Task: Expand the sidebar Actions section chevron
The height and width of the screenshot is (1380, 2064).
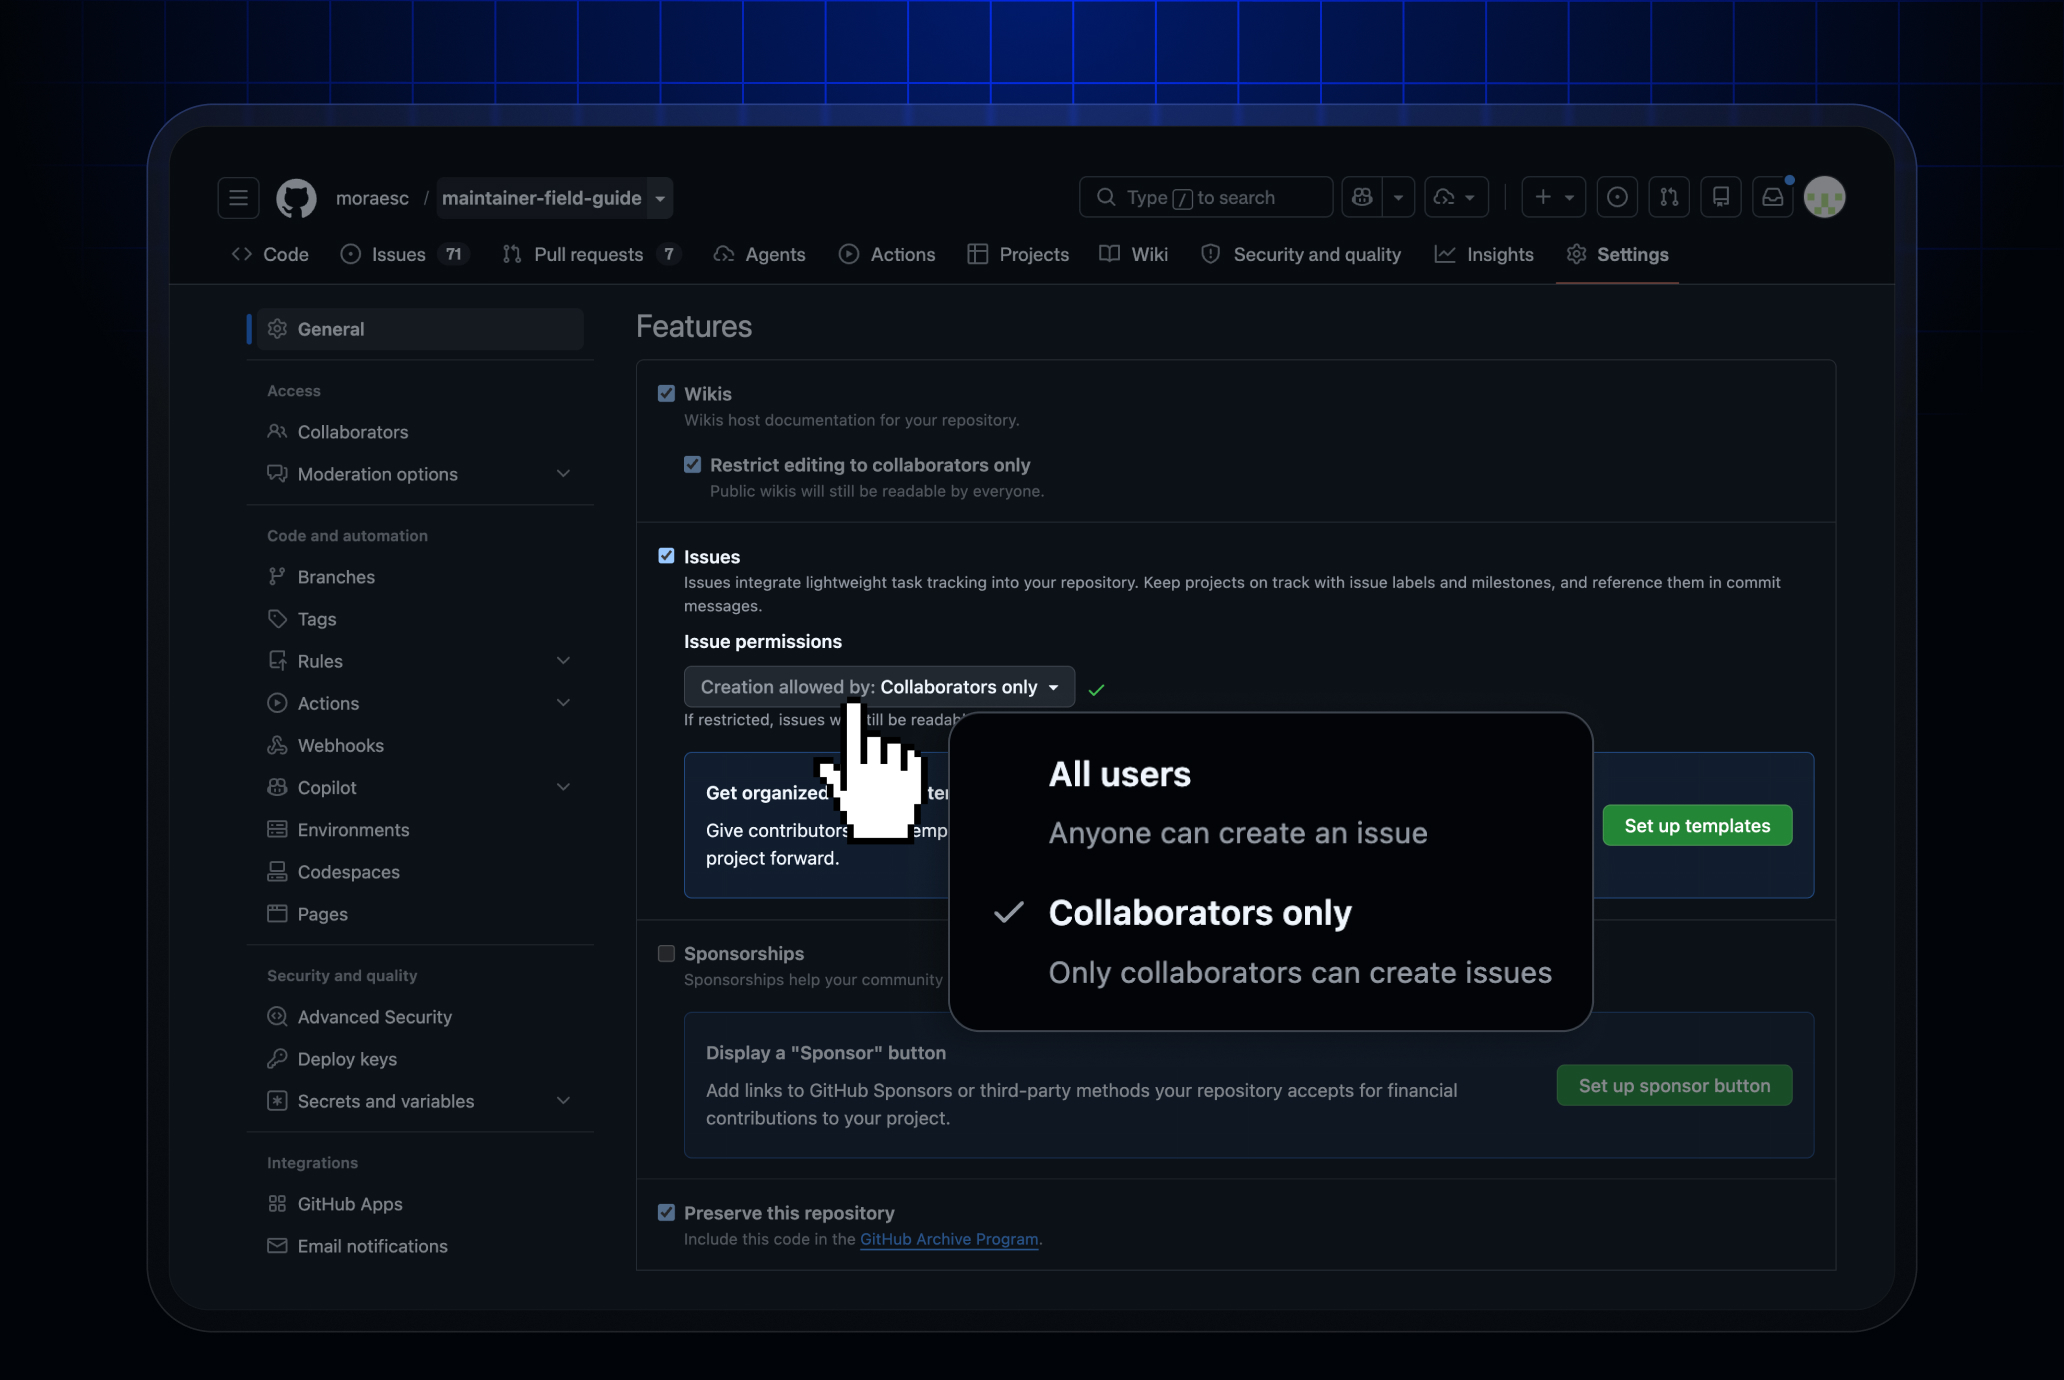Action: [x=564, y=703]
